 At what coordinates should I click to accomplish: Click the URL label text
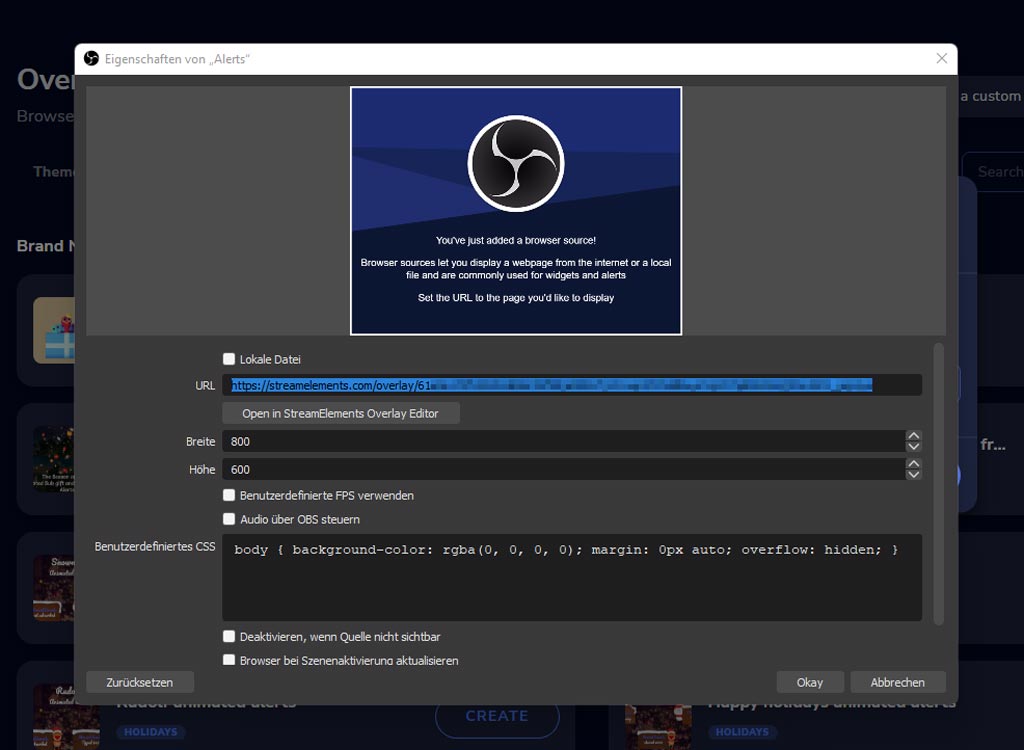click(x=205, y=385)
